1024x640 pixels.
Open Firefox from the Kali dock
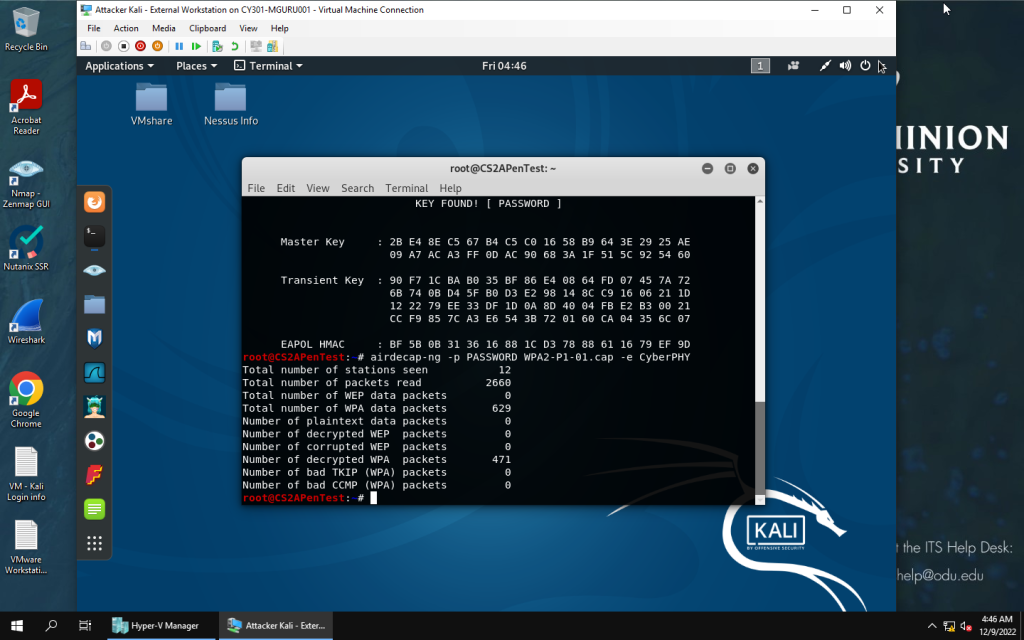tap(95, 202)
